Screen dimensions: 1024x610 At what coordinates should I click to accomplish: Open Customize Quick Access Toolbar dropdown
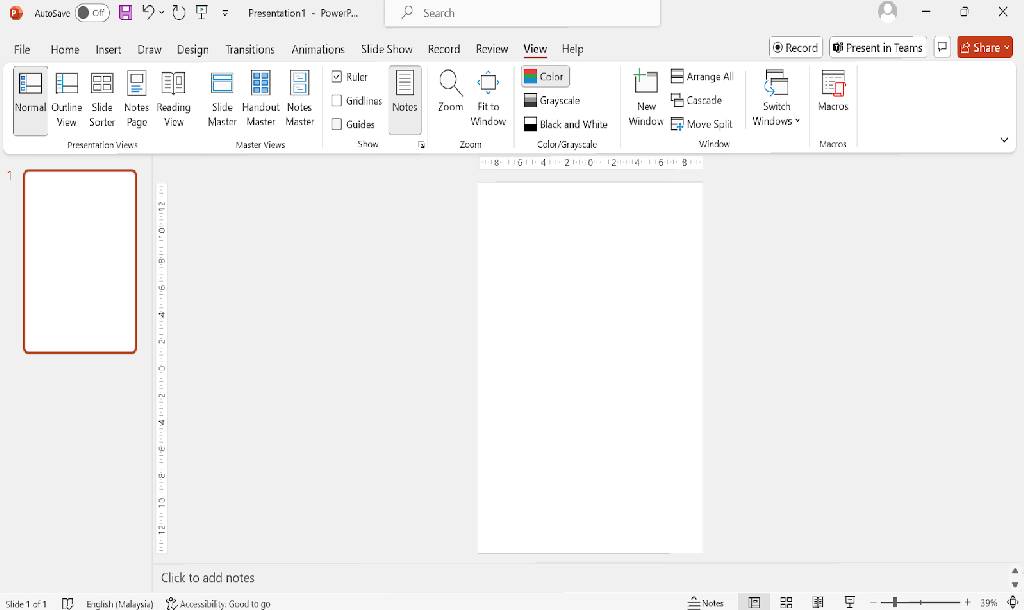point(225,12)
